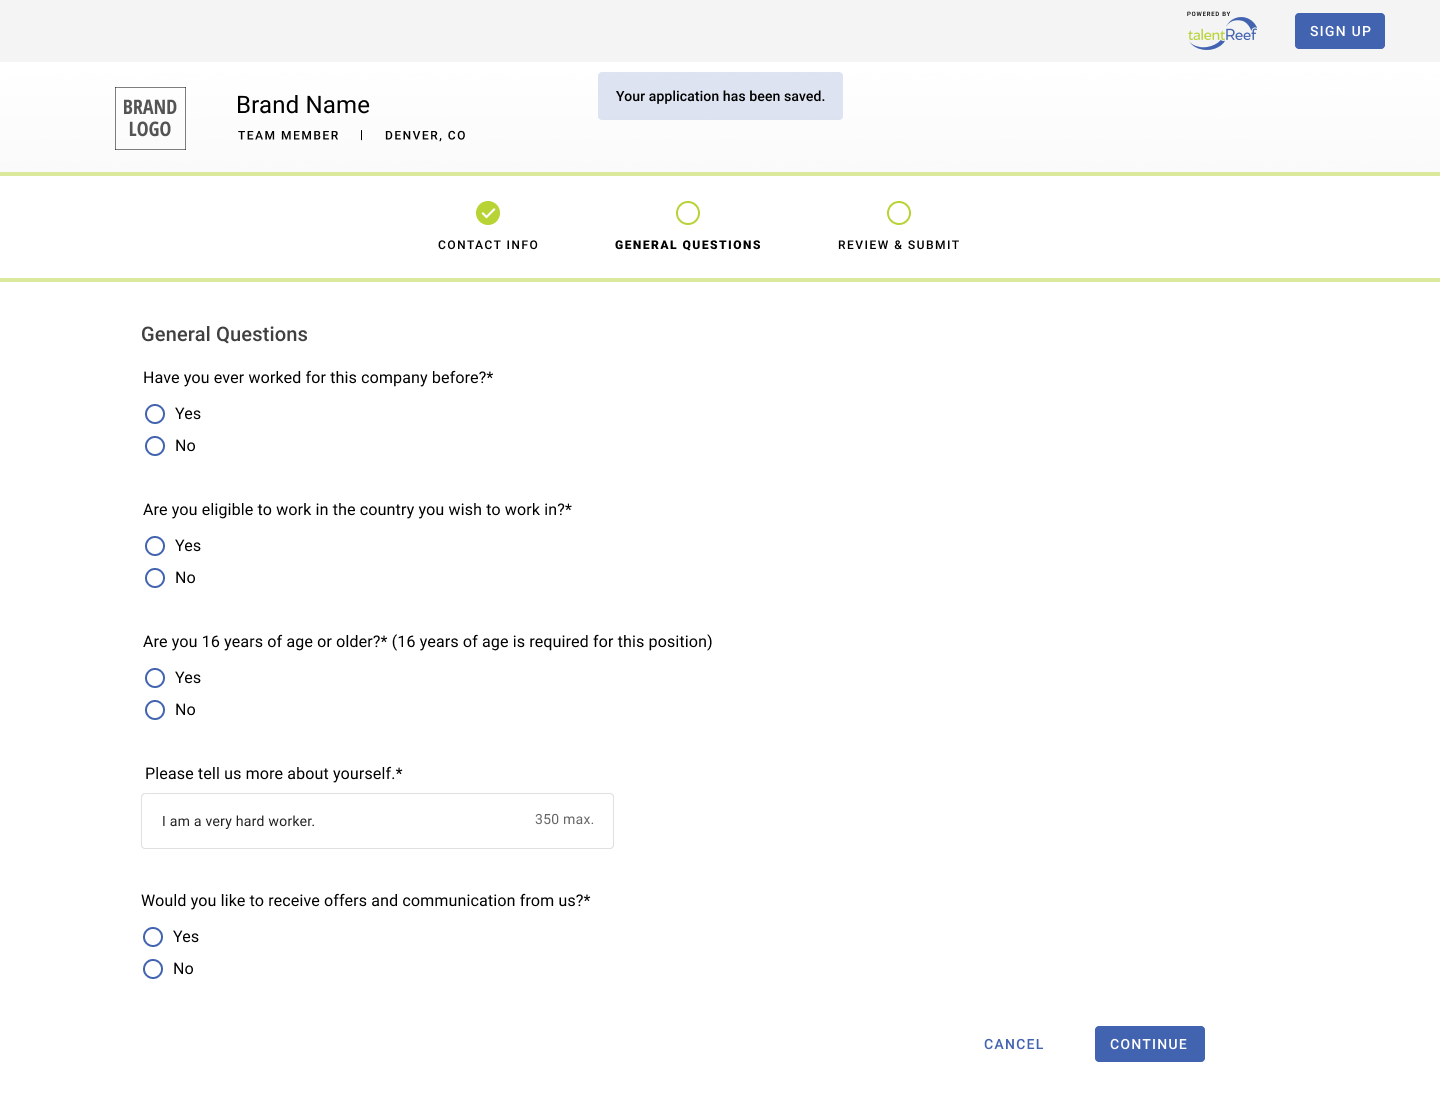Select No for receiving offers and communication
1440x1098 pixels.
[x=153, y=968]
